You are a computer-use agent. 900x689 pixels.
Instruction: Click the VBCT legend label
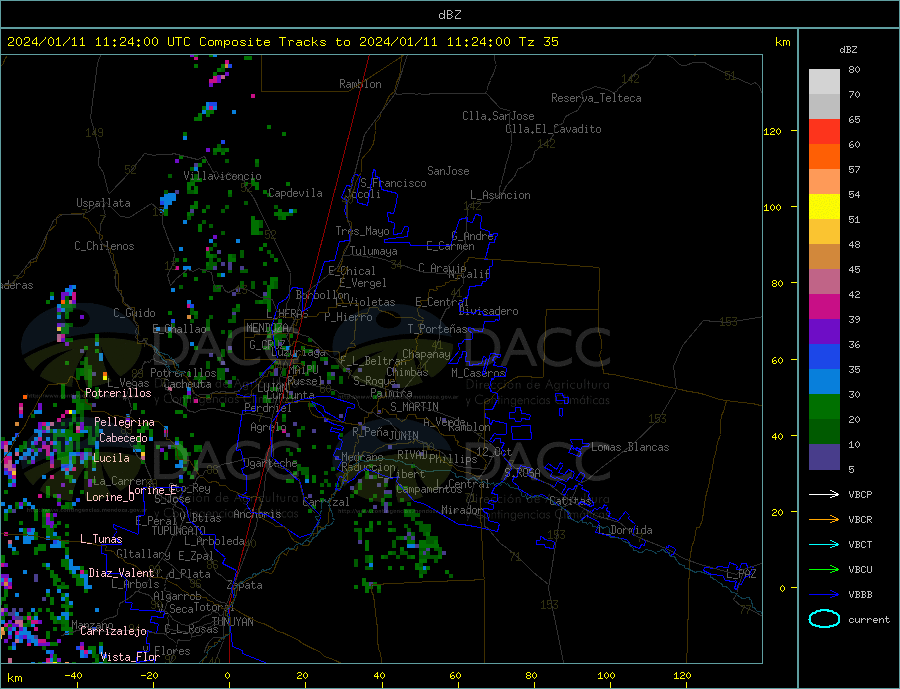tap(860, 544)
